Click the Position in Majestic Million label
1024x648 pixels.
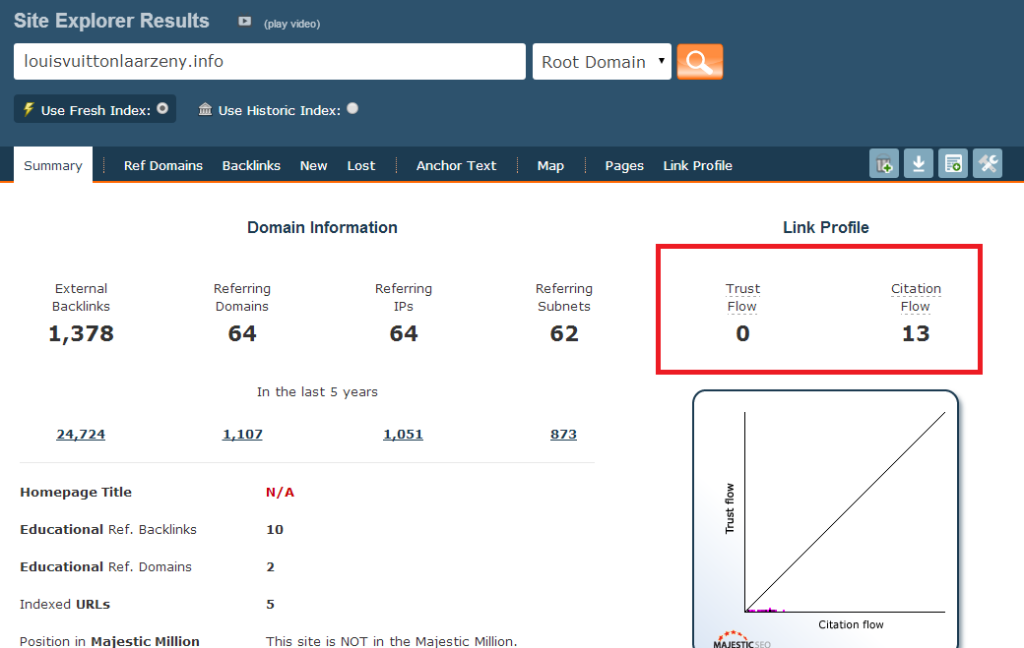(x=110, y=641)
